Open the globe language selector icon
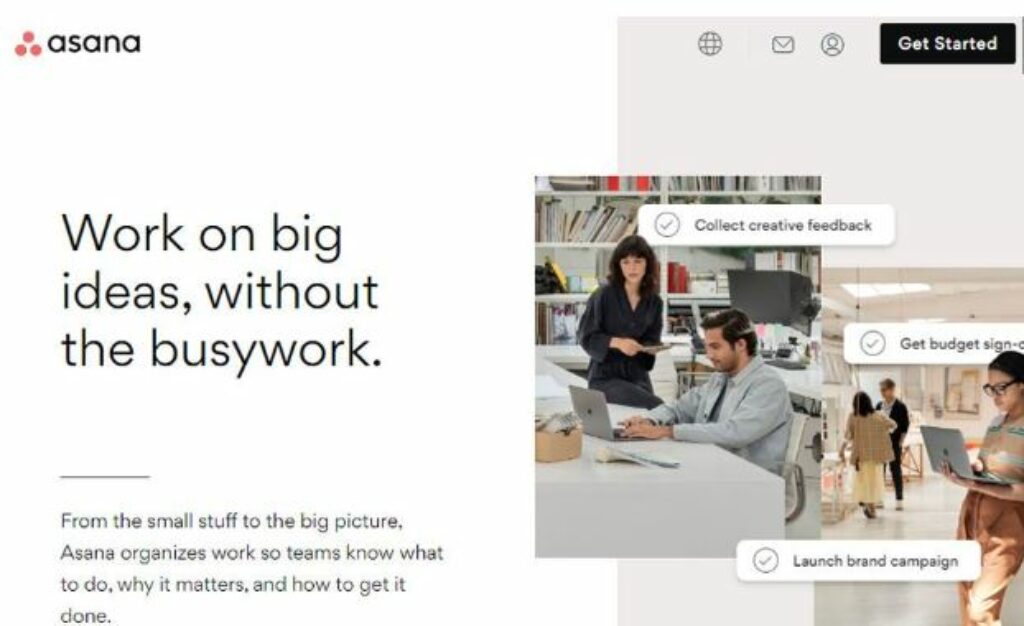The height and width of the screenshot is (626, 1024). [710, 44]
